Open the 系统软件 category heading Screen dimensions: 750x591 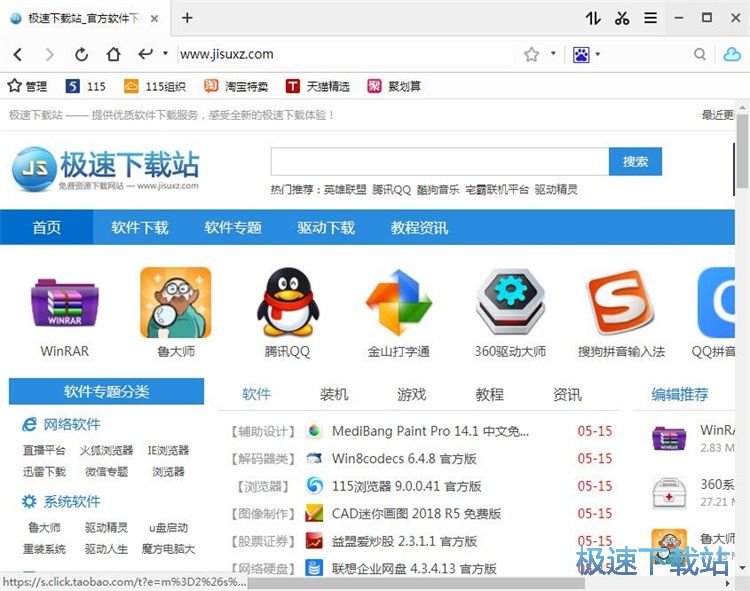(61, 502)
